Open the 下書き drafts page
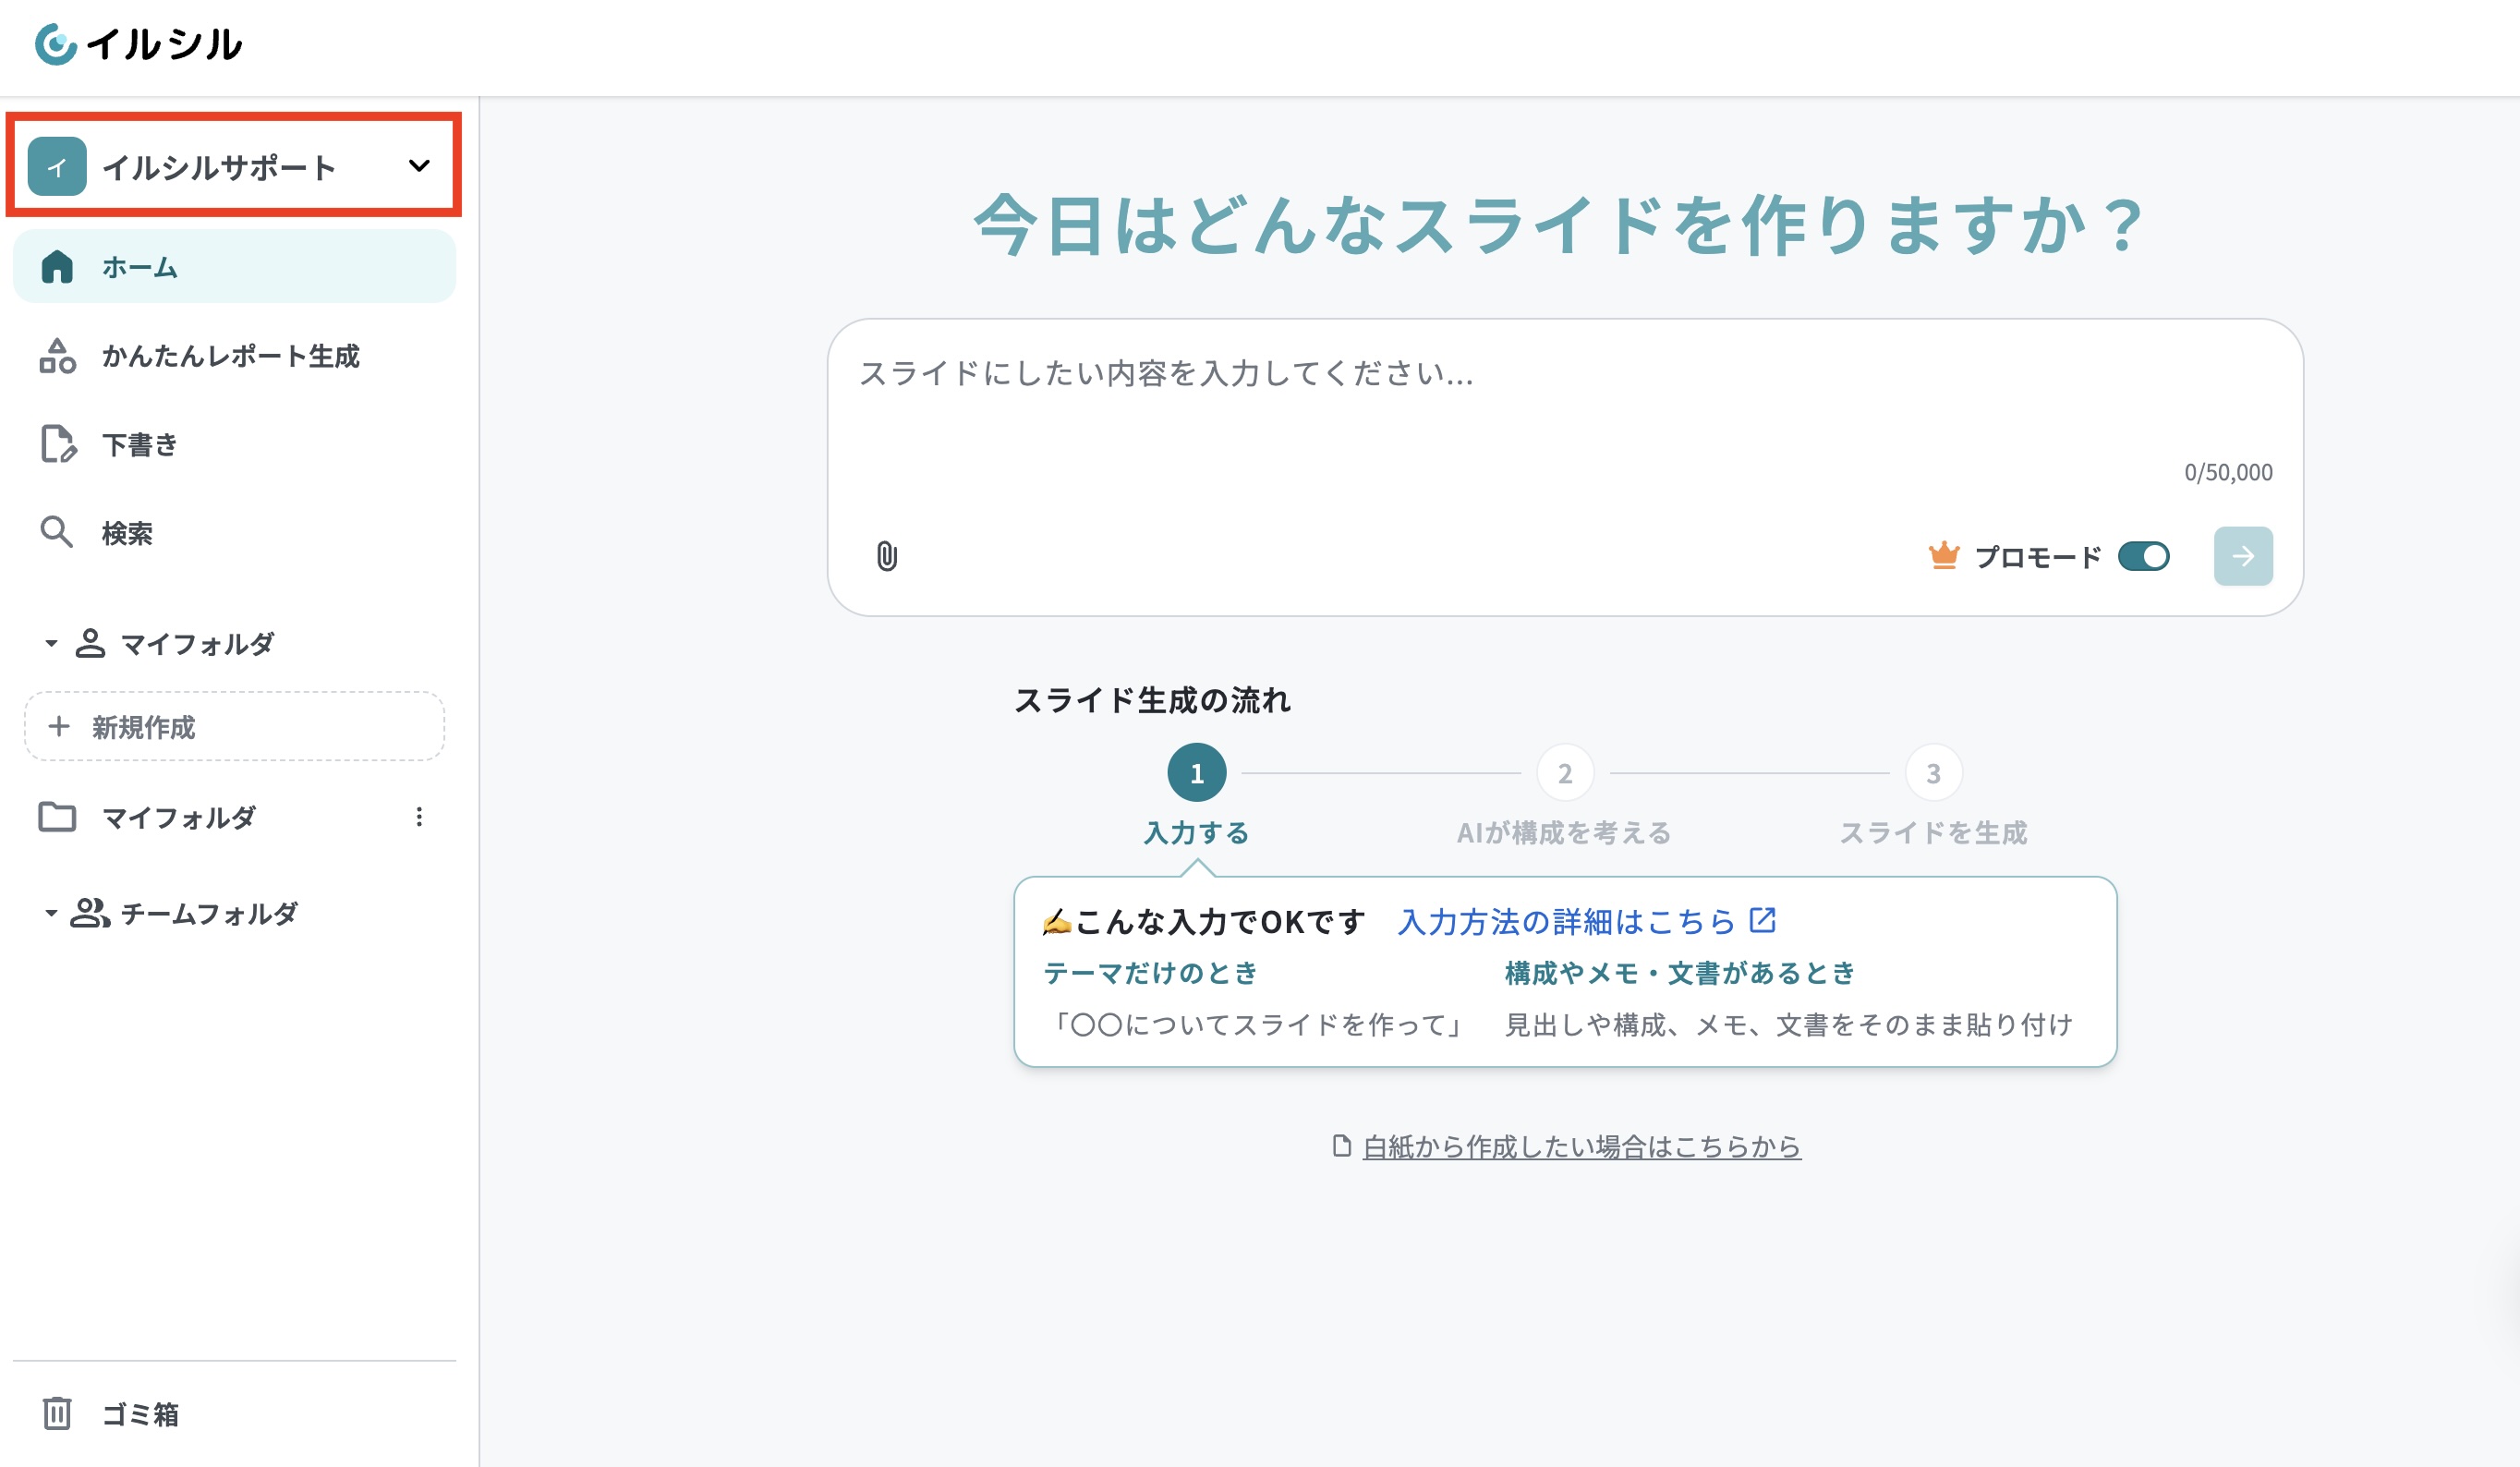 pyautogui.click(x=234, y=444)
